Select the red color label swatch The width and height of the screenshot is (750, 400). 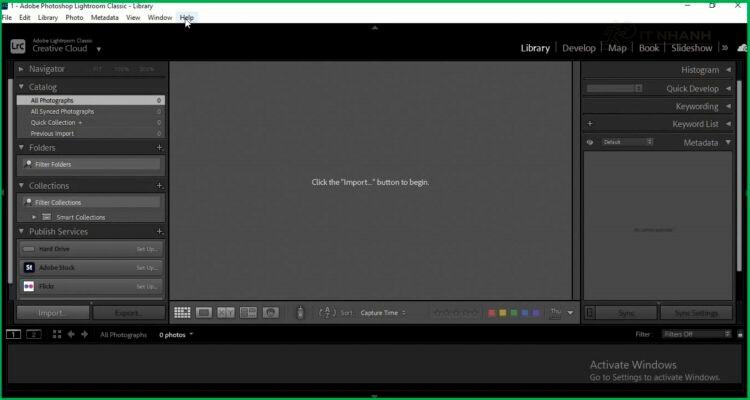click(x=492, y=313)
